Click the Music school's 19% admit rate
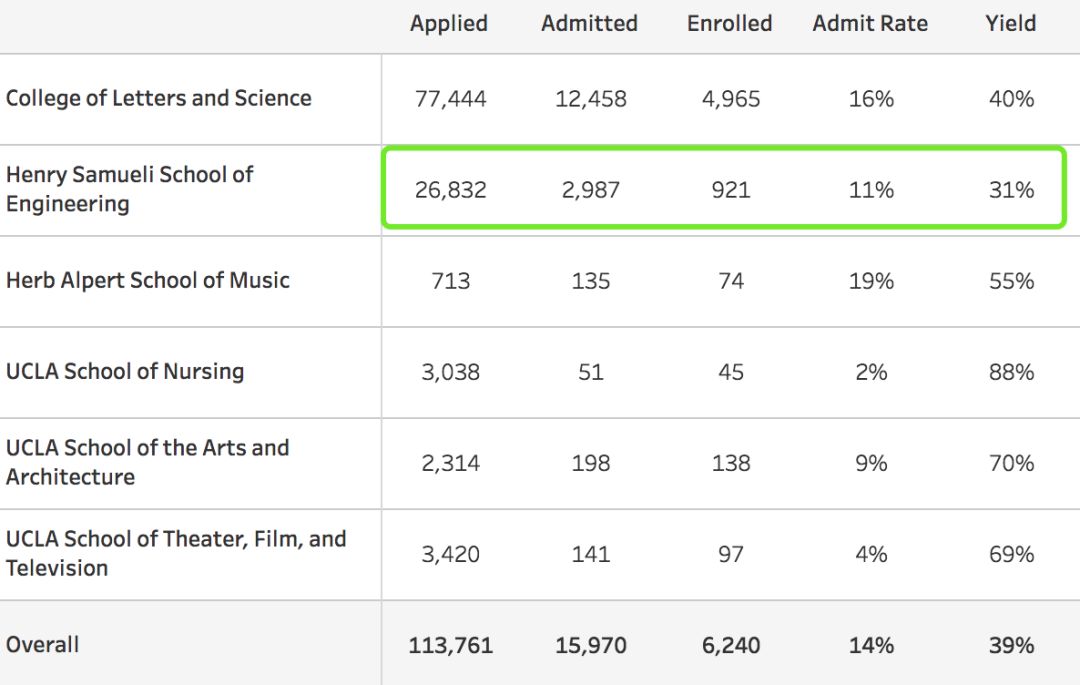 [871, 281]
